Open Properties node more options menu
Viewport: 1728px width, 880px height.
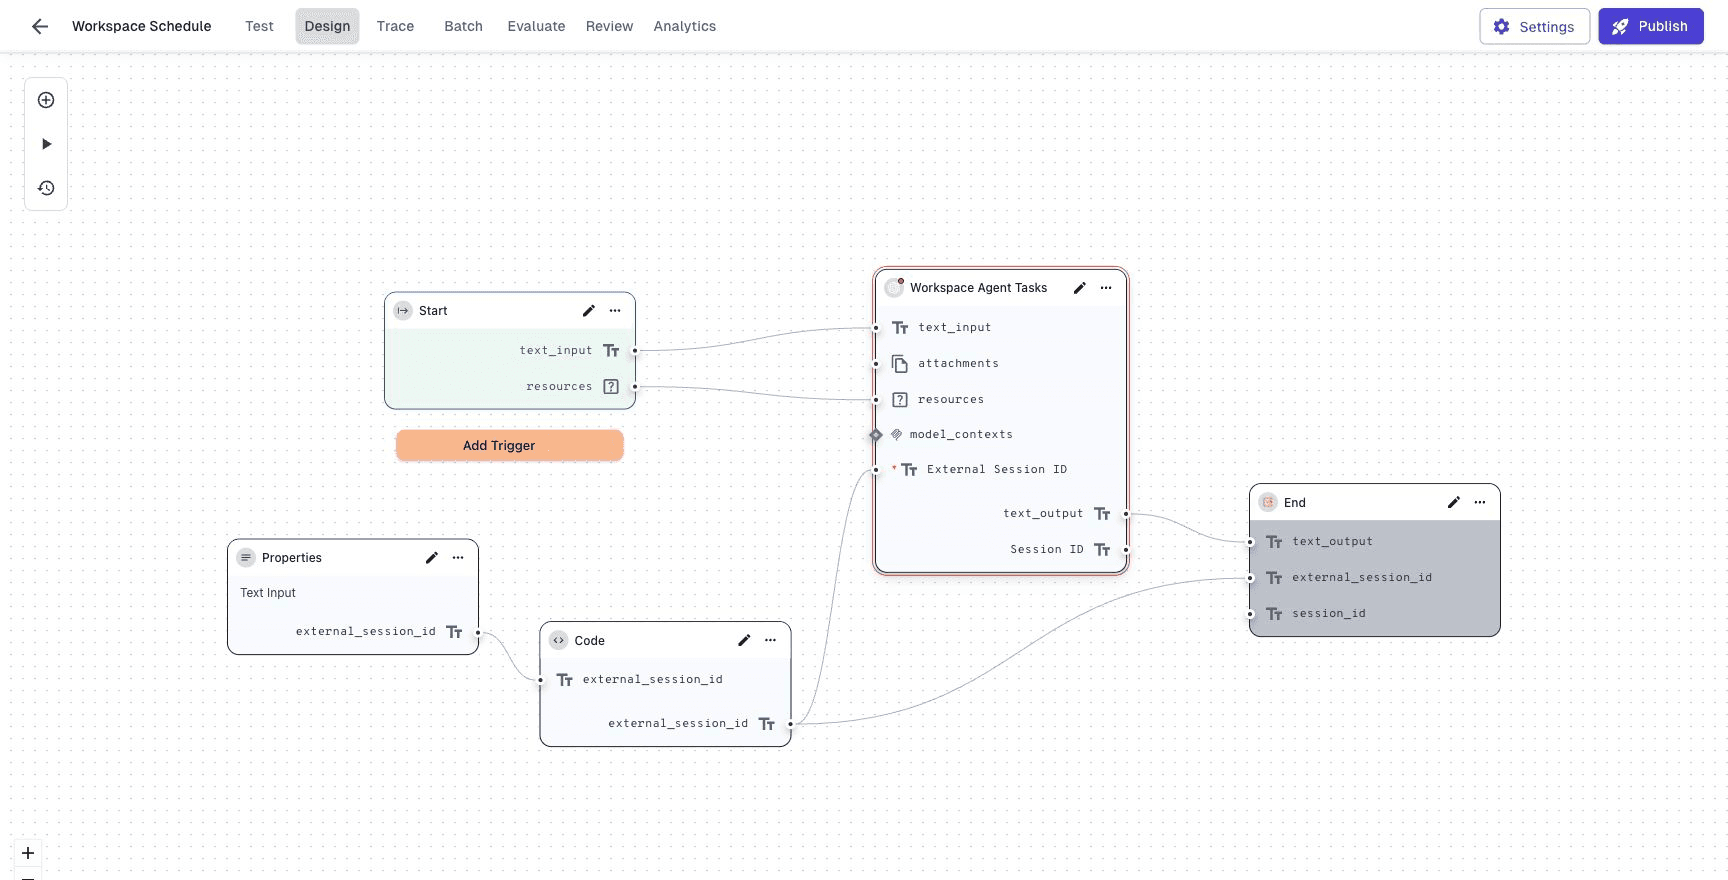pos(458,558)
